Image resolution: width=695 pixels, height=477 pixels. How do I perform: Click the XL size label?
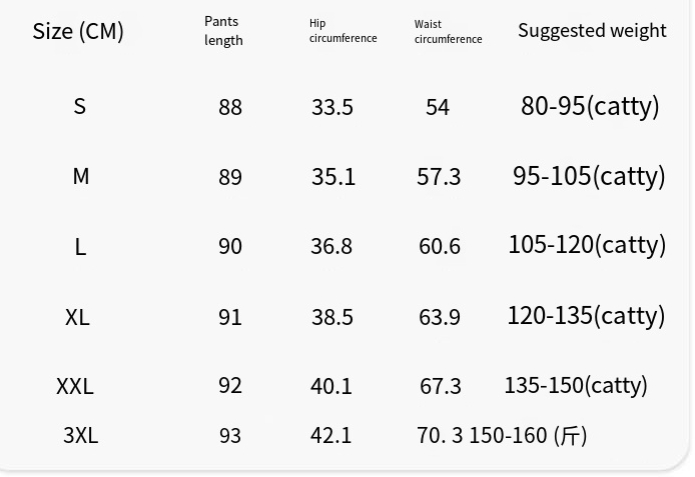coord(77,317)
